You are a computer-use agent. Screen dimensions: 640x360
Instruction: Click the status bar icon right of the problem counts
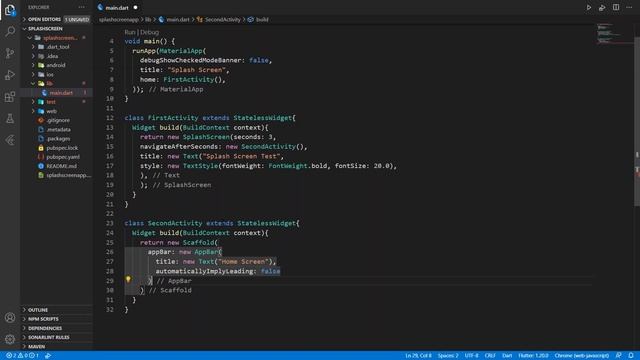[x=48, y=356]
